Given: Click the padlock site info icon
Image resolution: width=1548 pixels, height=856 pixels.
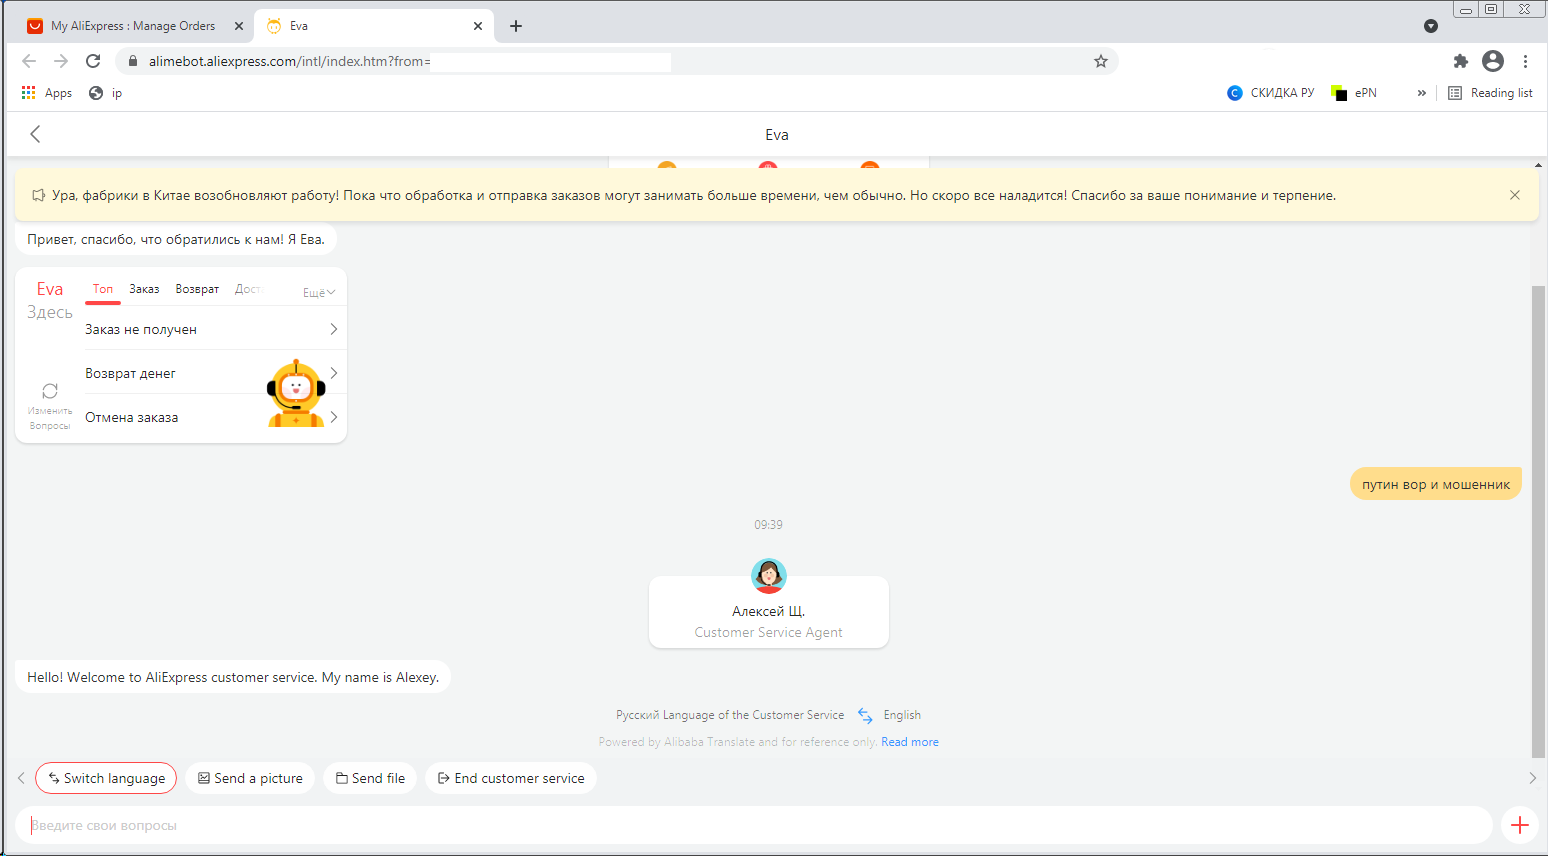Looking at the screenshot, I should [x=132, y=61].
